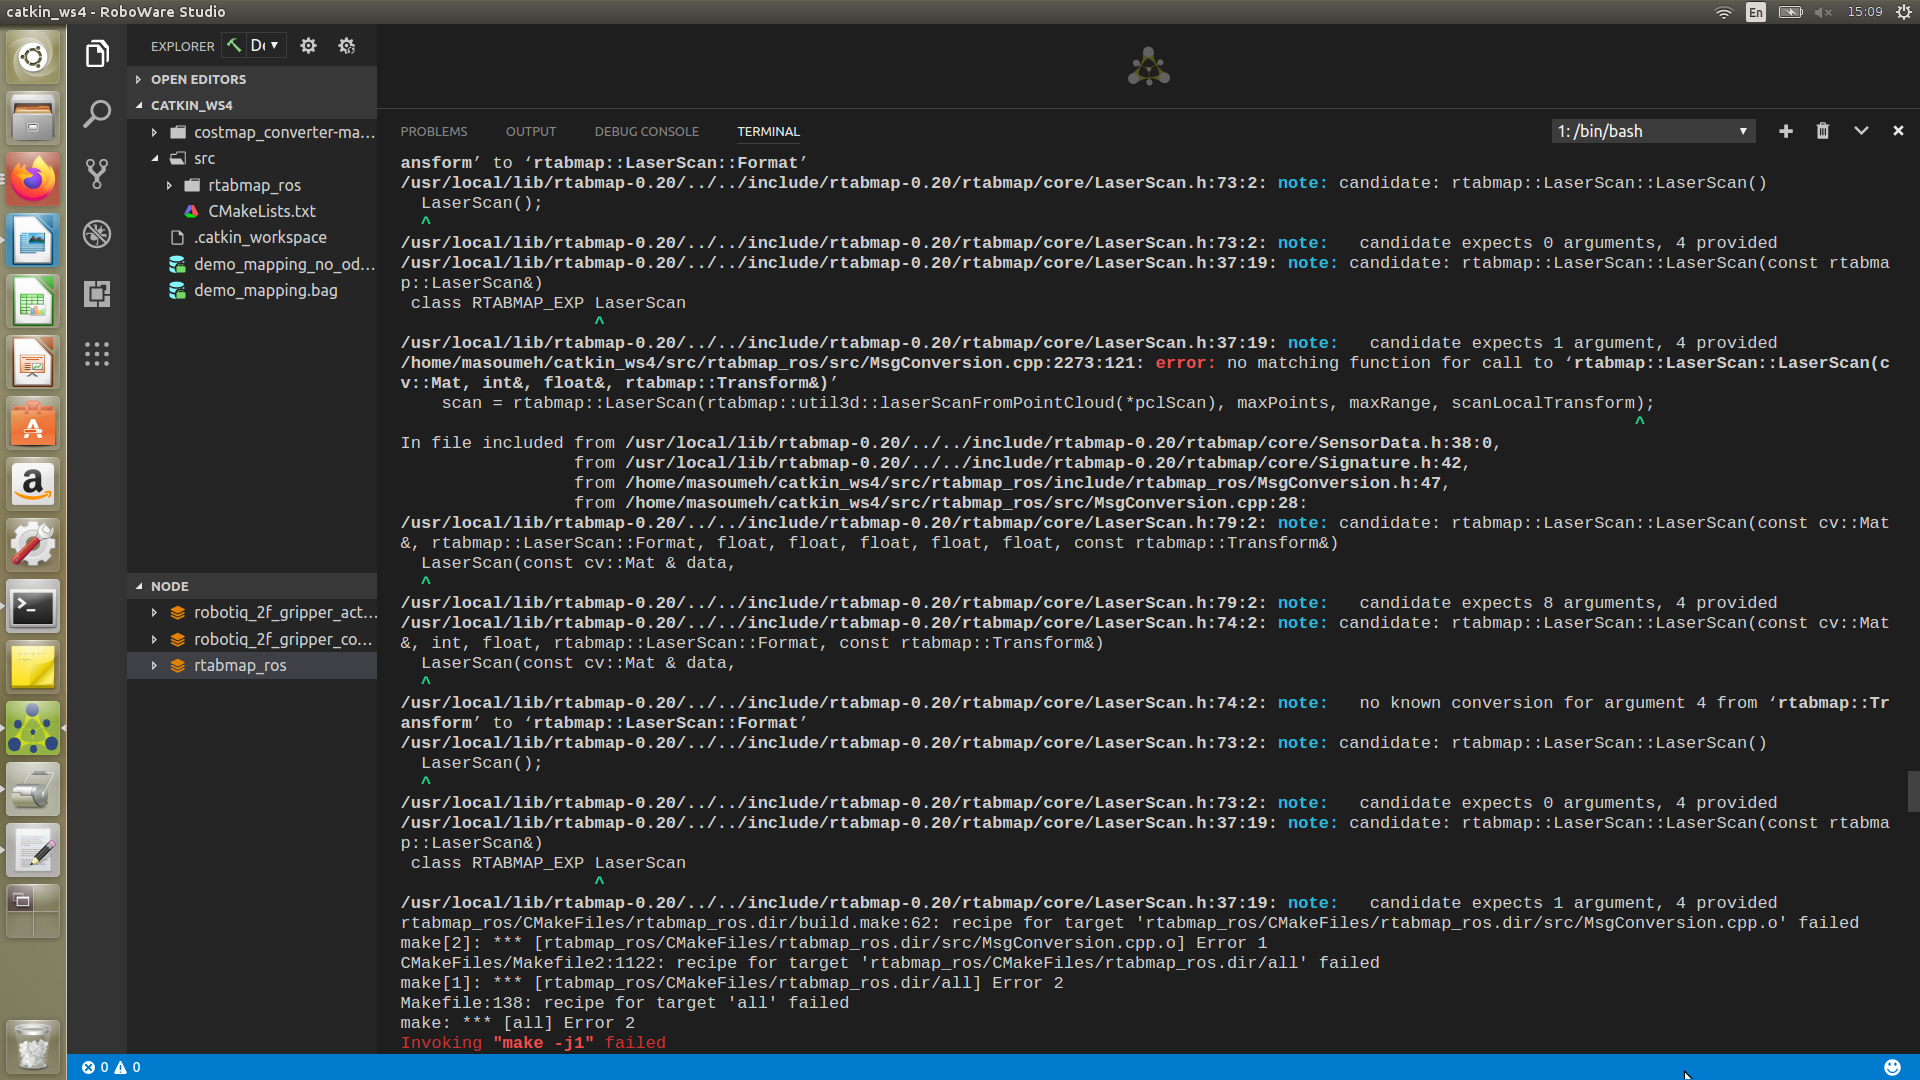Screen dimensions: 1920x1080
Task: Switch to the PROBLEMS tab
Action: pos(434,131)
